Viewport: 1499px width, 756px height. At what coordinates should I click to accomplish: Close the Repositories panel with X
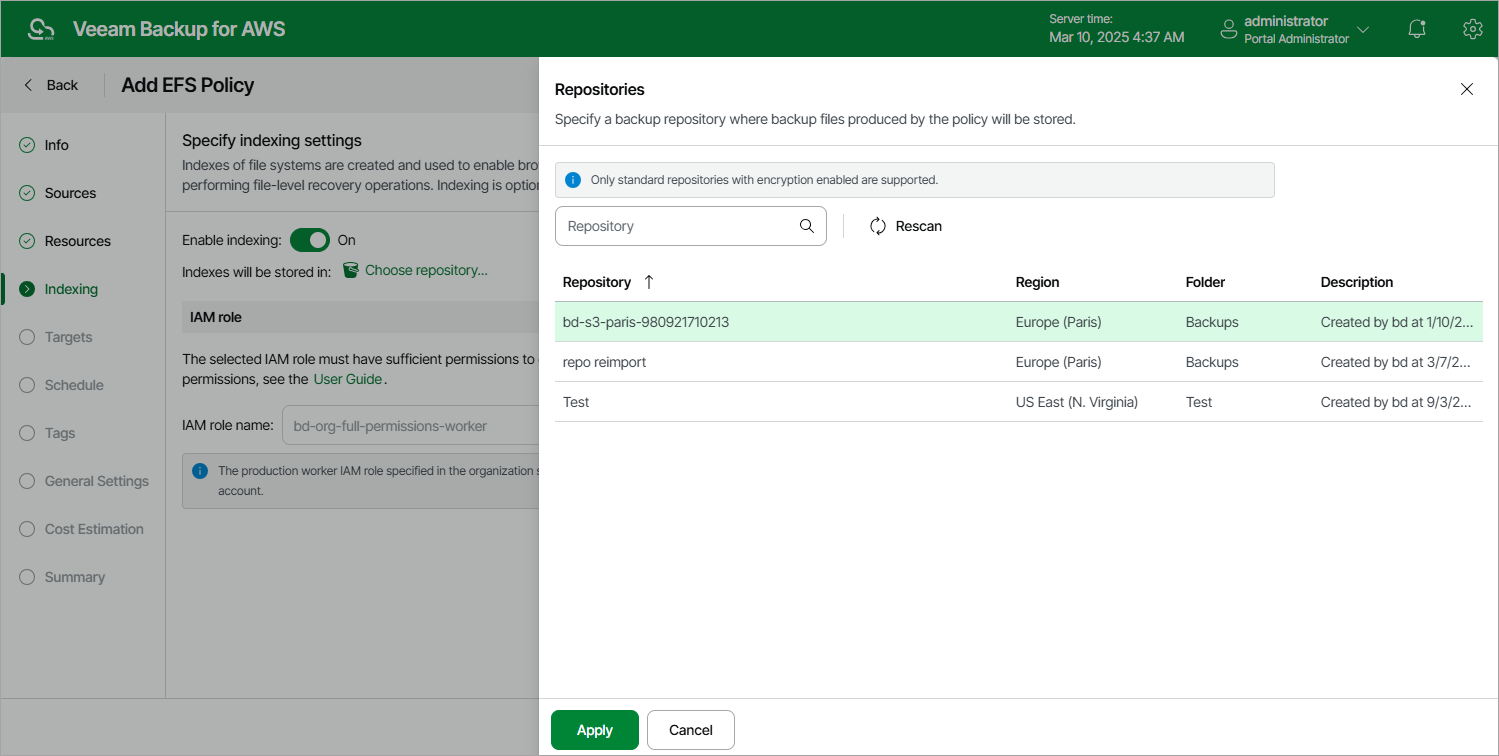point(1467,89)
